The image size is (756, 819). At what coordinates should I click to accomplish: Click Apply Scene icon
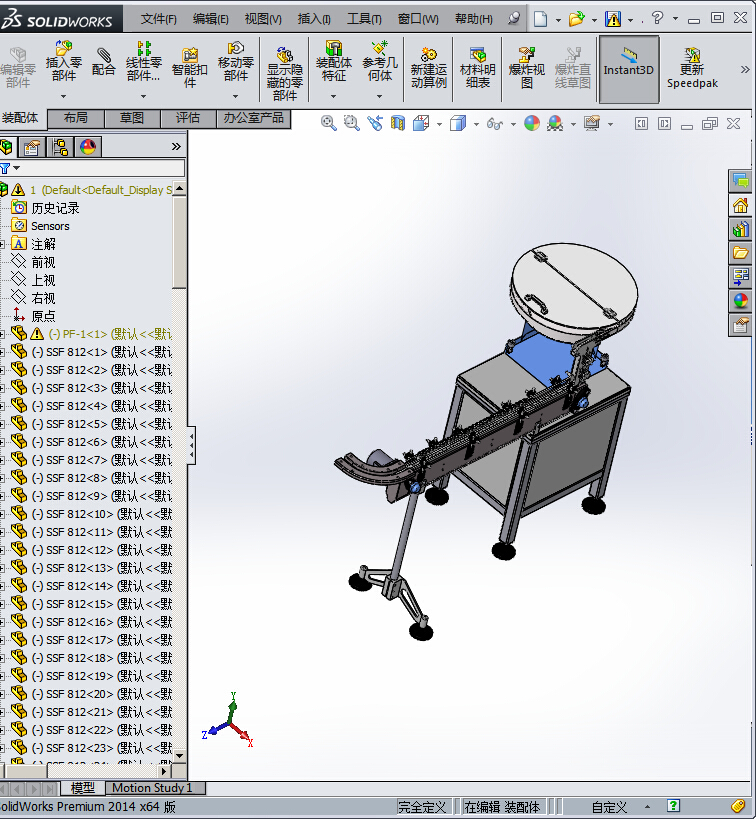point(555,123)
